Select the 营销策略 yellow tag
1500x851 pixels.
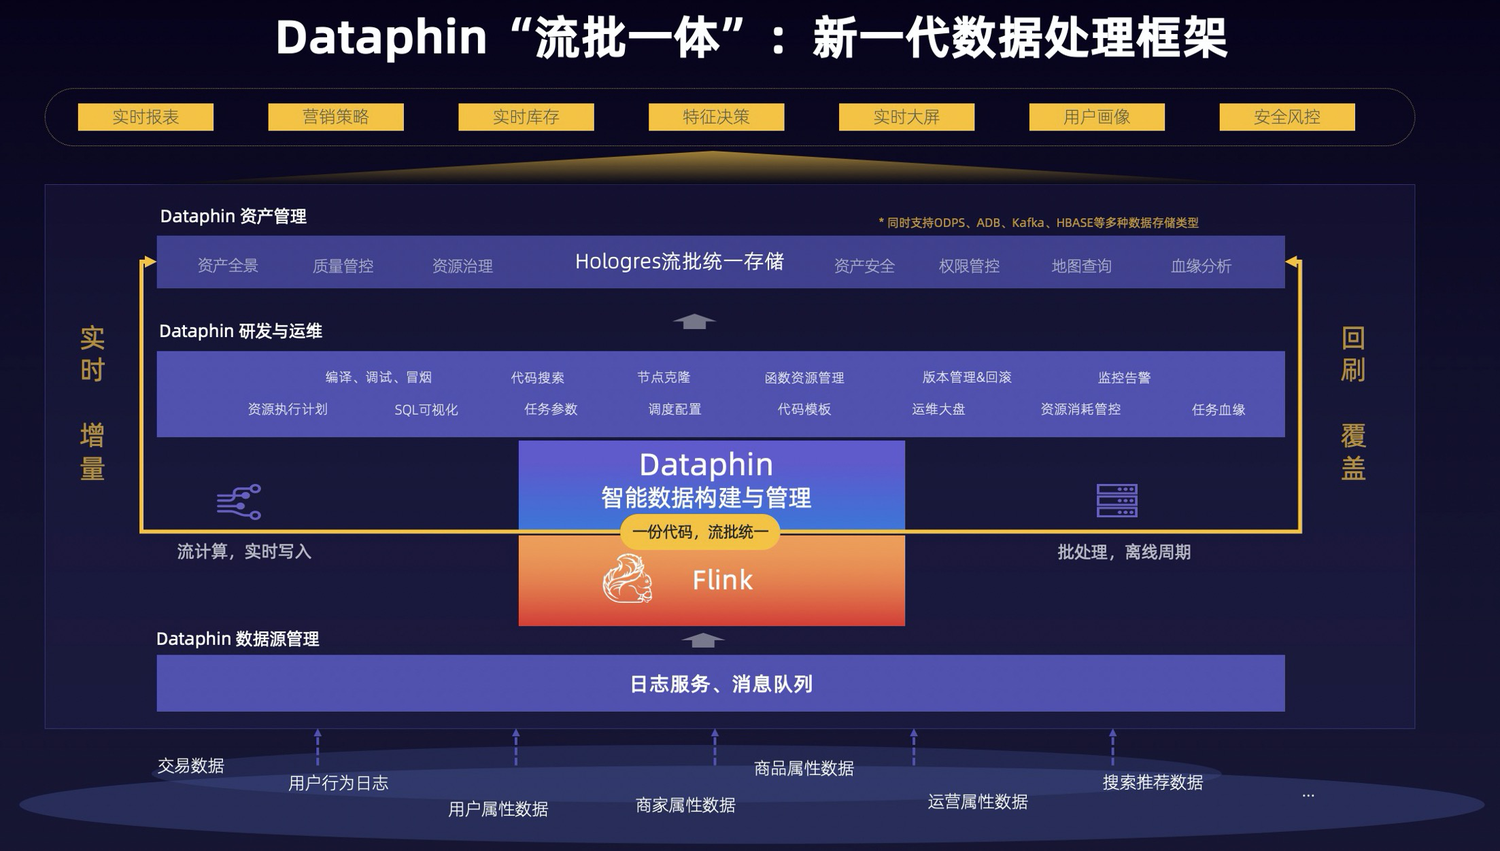pos(336,117)
